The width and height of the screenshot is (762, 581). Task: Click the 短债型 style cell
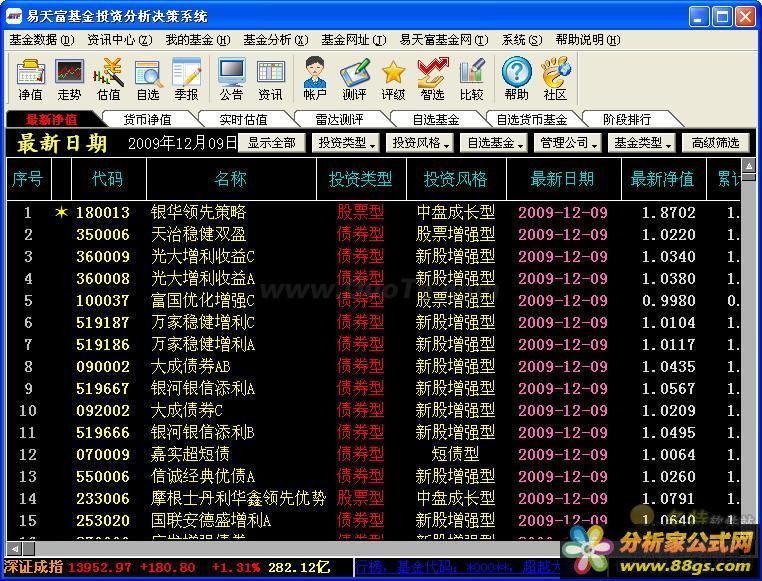[x=455, y=454]
